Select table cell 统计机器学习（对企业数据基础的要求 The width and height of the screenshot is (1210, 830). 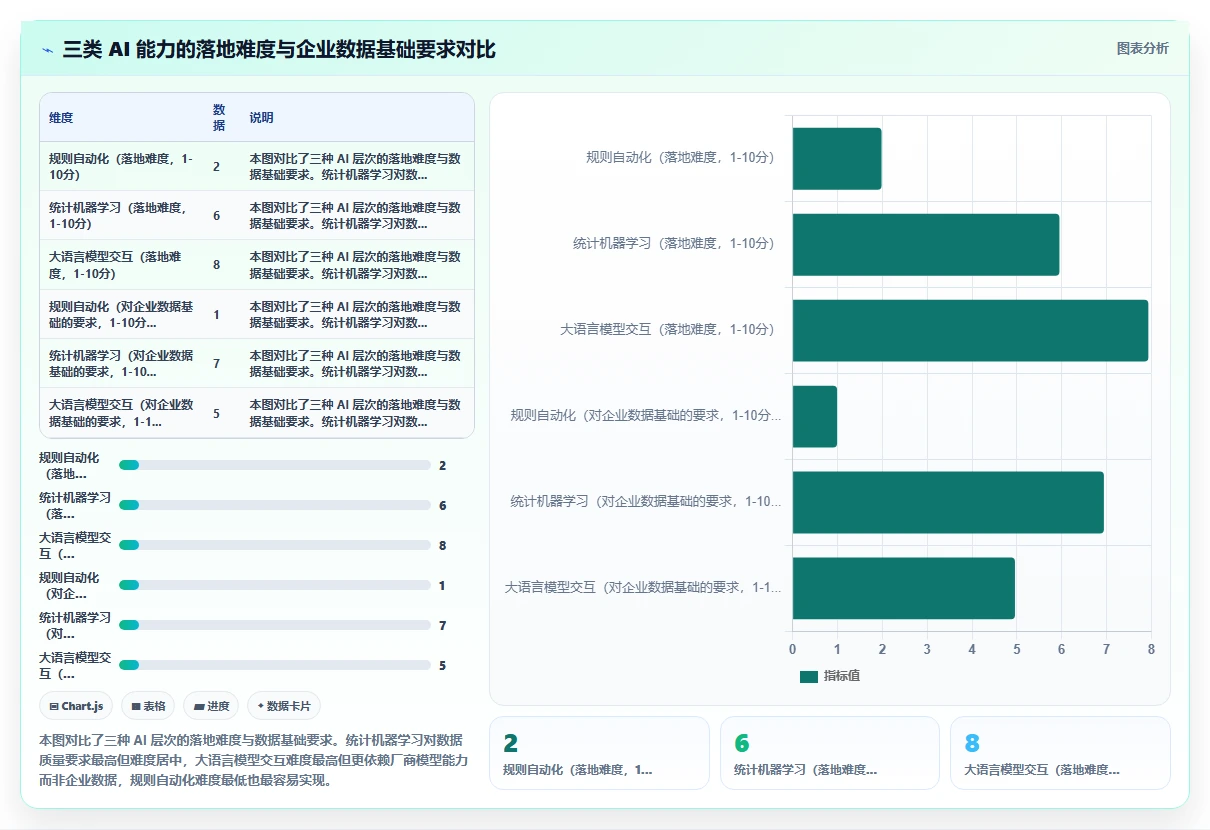coord(122,363)
